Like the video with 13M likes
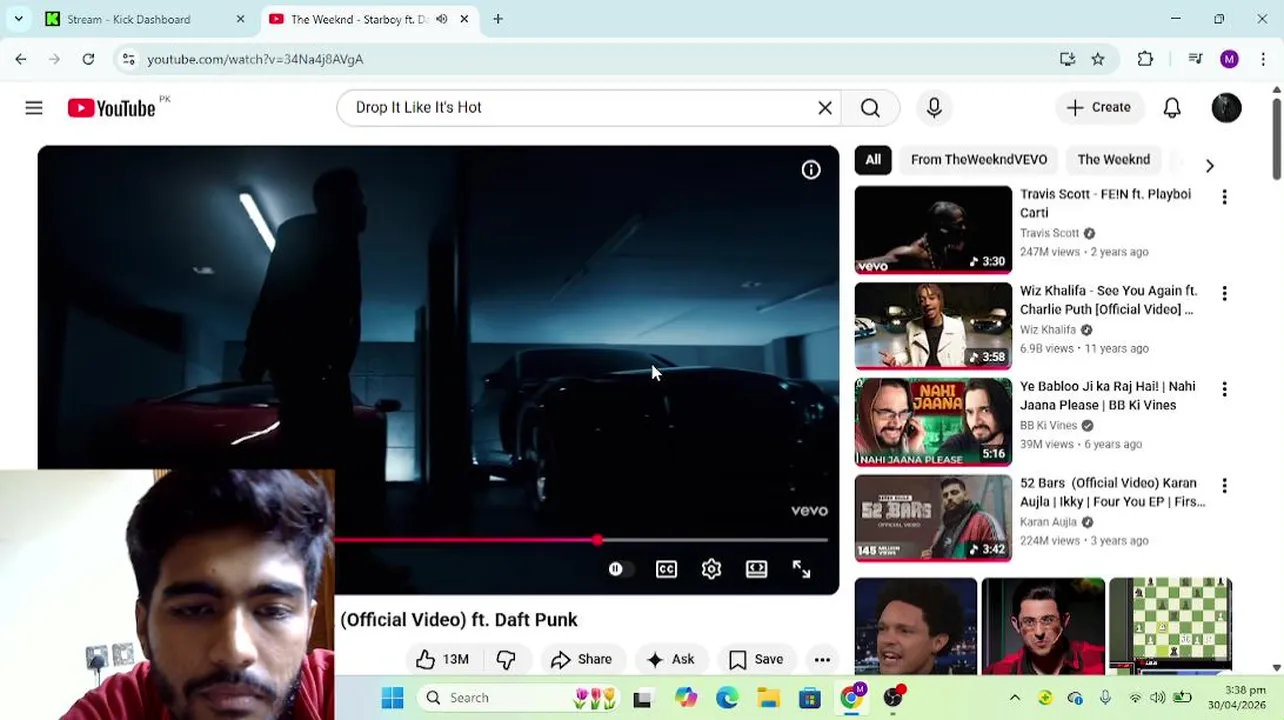The height and width of the screenshot is (720, 1284). point(443,659)
